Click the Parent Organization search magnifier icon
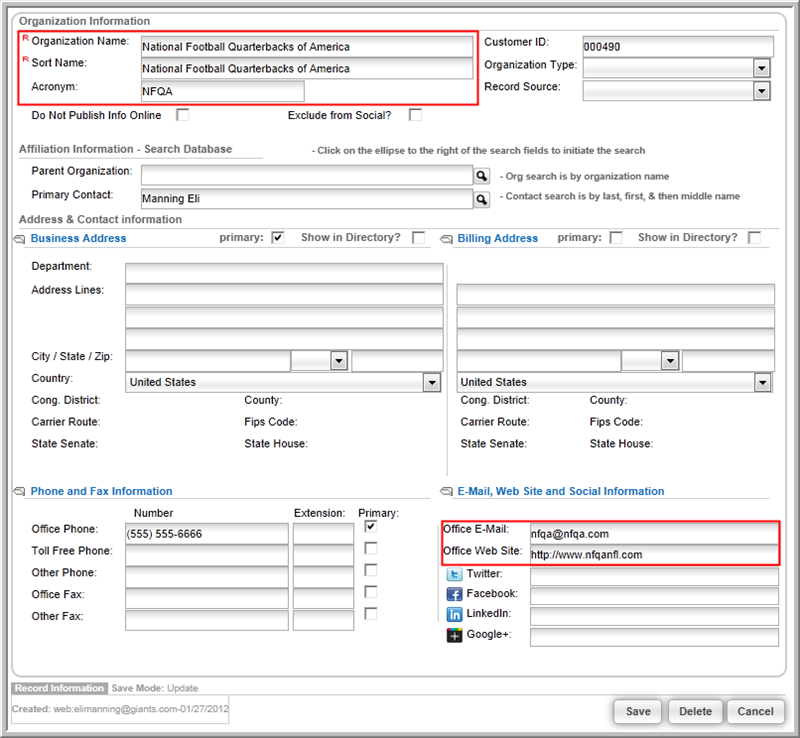Viewport: 800px width, 738px height. point(481,176)
